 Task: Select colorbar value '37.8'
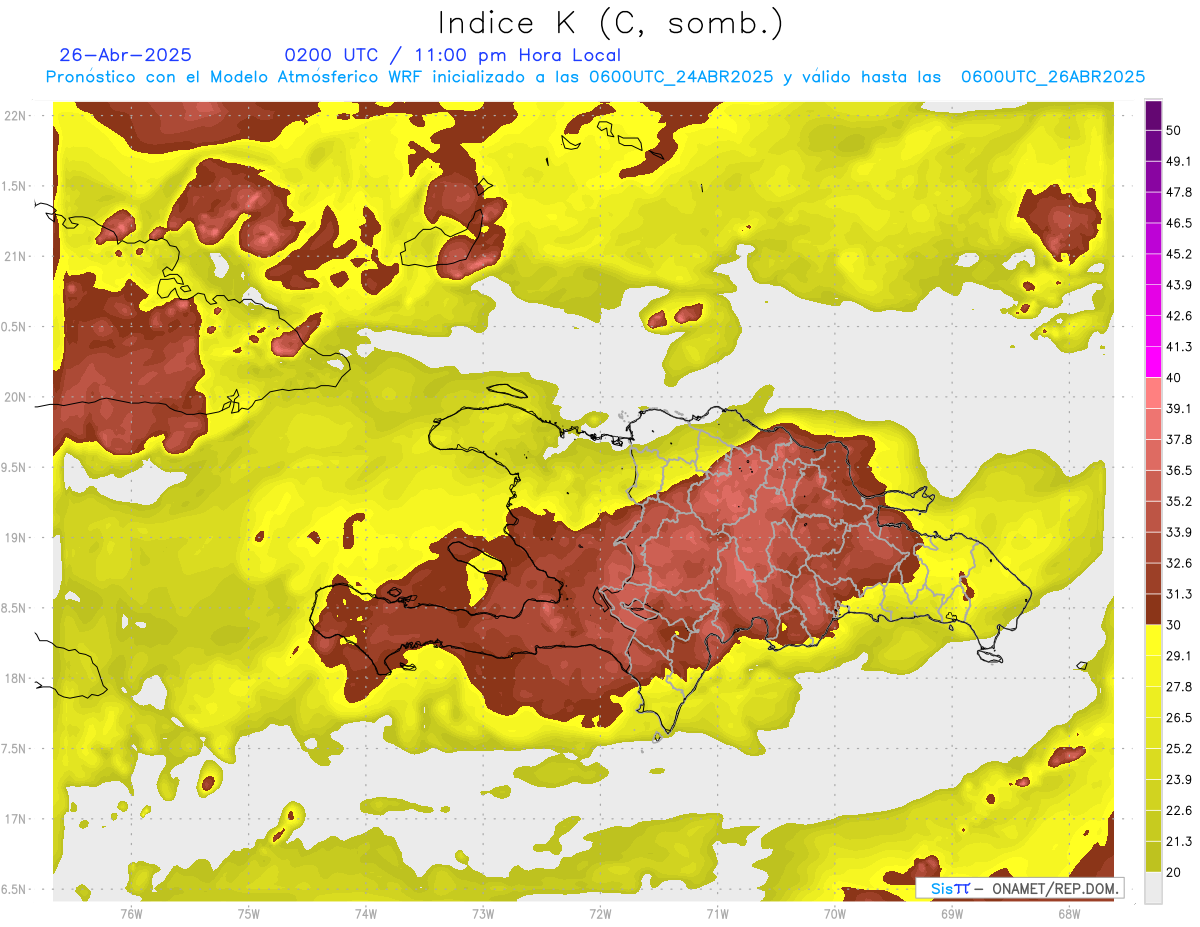point(1179,439)
